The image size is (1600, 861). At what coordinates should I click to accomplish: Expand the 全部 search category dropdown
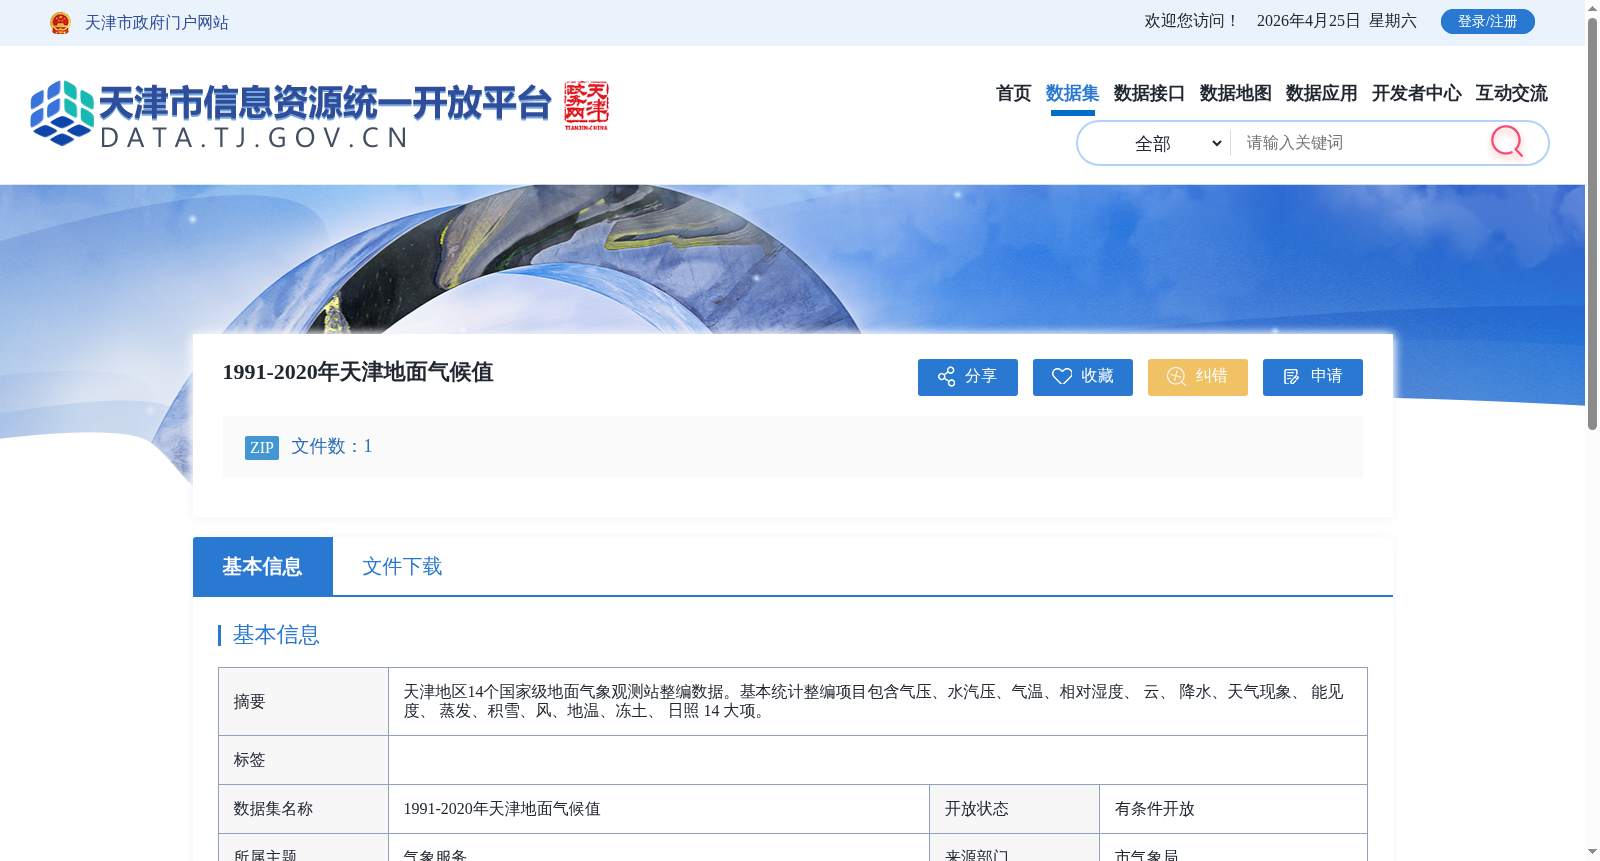pyautogui.click(x=1155, y=143)
